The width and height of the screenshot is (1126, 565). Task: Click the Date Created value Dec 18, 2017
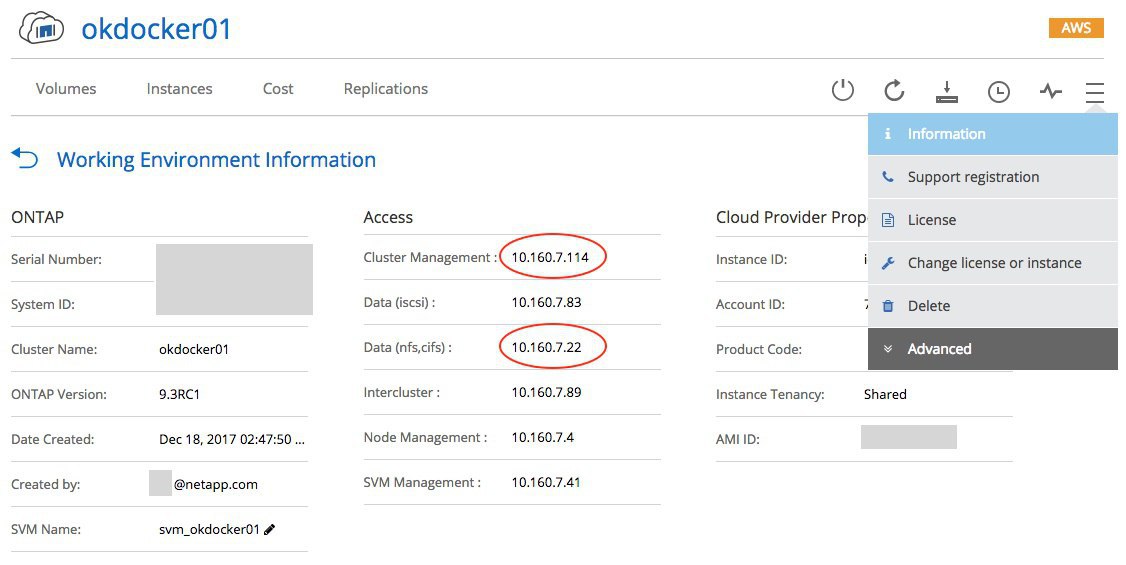click(x=232, y=439)
